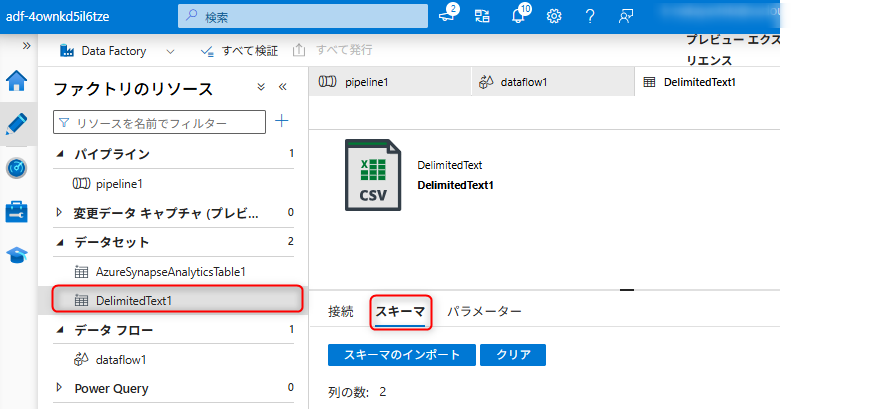
Task: Select the Author pencil icon in sidebar
Action: [17, 124]
